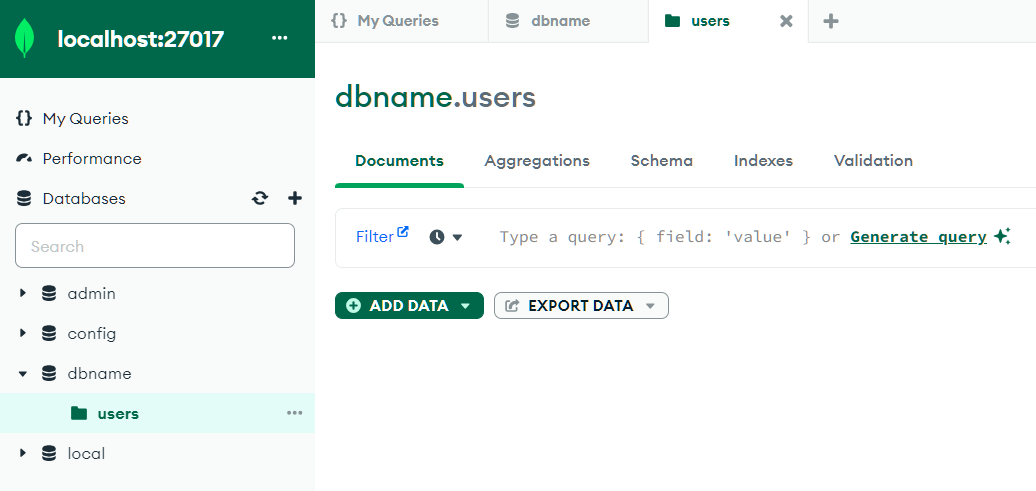Viewport: 1036px width, 491px height.
Task: Collapse the dbname database tree
Action: coord(23,374)
